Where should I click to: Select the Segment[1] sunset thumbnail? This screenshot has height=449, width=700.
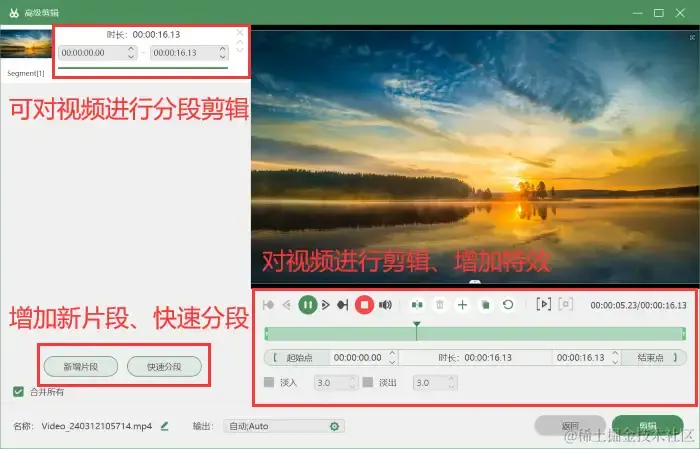(26, 43)
